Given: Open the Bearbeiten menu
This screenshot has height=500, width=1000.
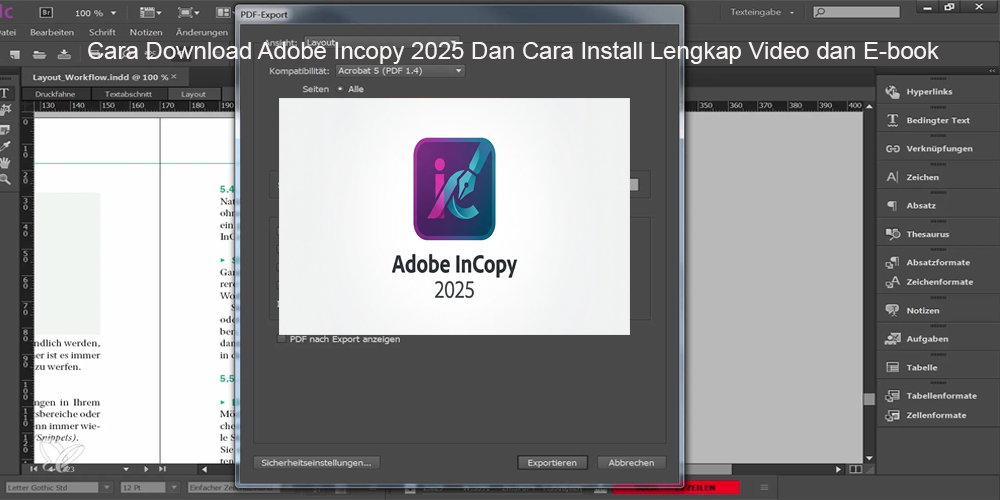Looking at the screenshot, I should coord(52,32).
